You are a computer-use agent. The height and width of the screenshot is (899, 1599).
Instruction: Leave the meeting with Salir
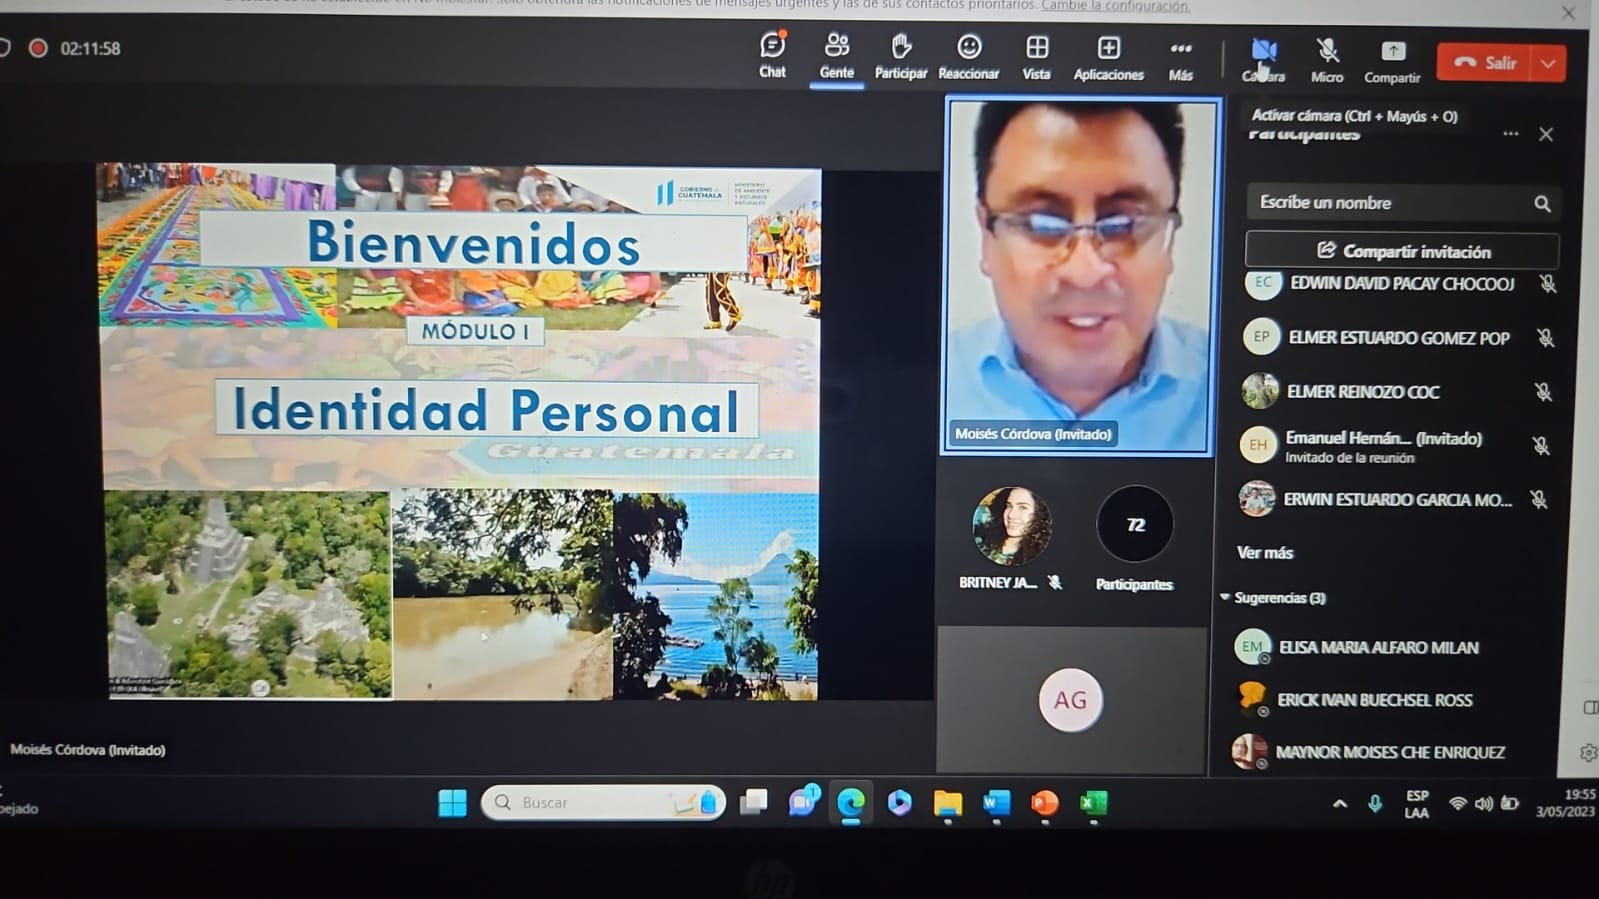tap(1486, 63)
